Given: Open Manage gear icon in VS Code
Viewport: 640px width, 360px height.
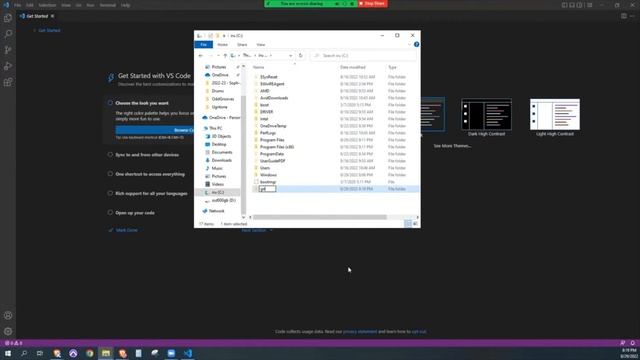Looking at the screenshot, I should click(x=8, y=331).
